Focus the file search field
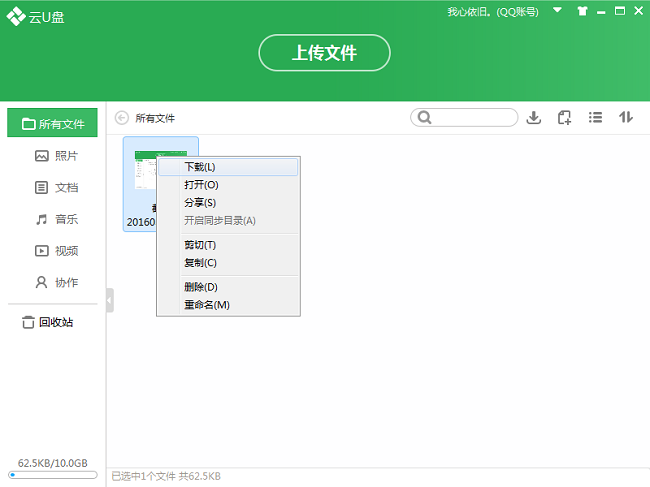Screen dimensions: 650x487 pyautogui.click(x=464, y=117)
